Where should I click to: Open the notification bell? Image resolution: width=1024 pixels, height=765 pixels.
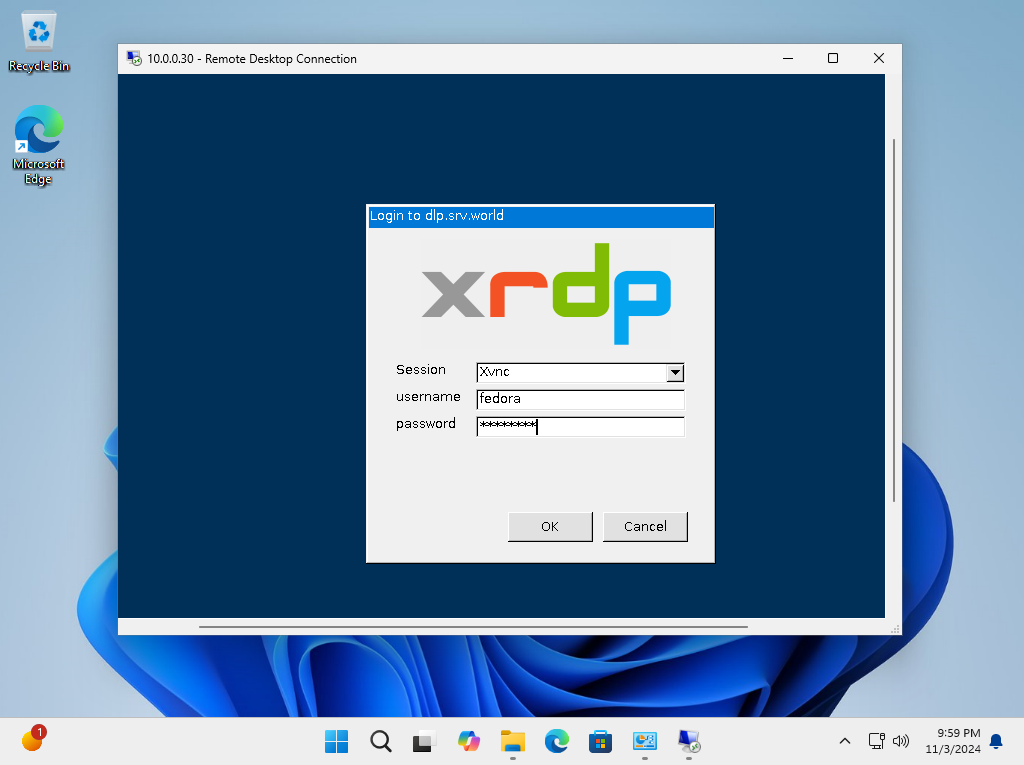click(x=996, y=741)
